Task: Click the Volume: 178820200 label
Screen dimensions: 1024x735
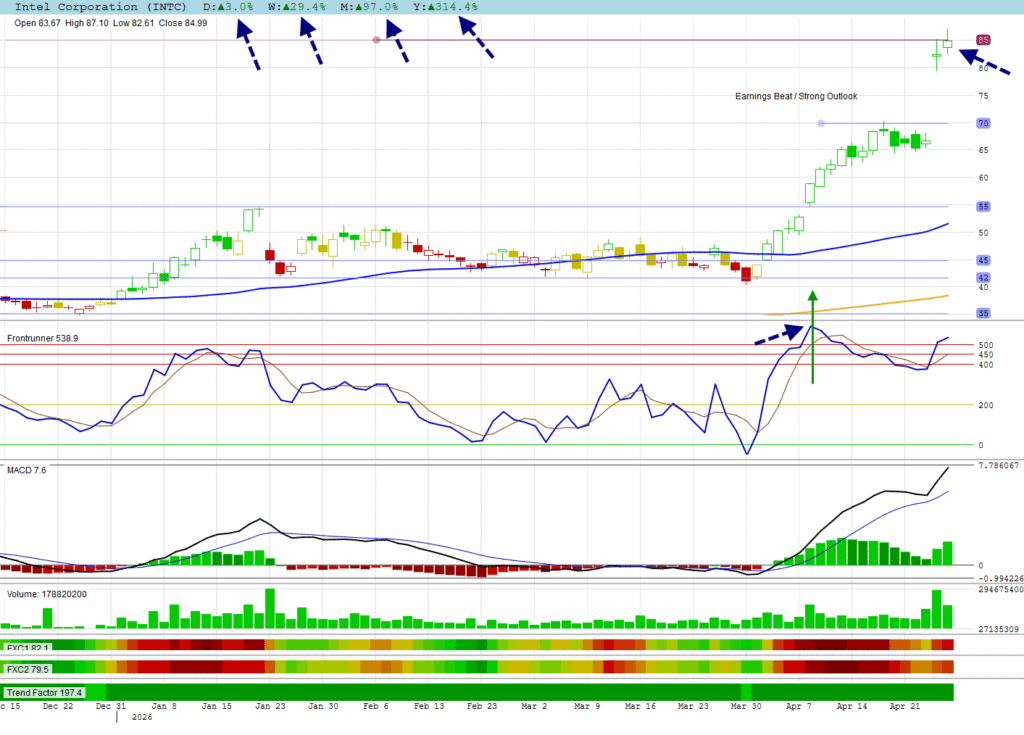Action: pos(50,594)
